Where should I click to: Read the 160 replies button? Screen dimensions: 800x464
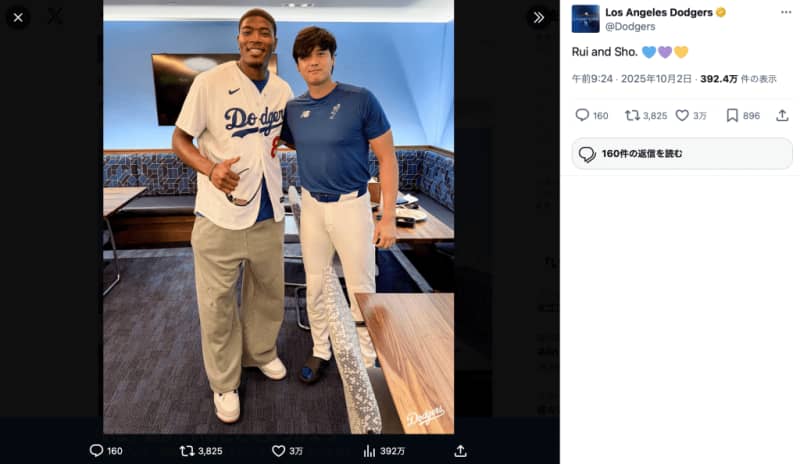pos(682,153)
